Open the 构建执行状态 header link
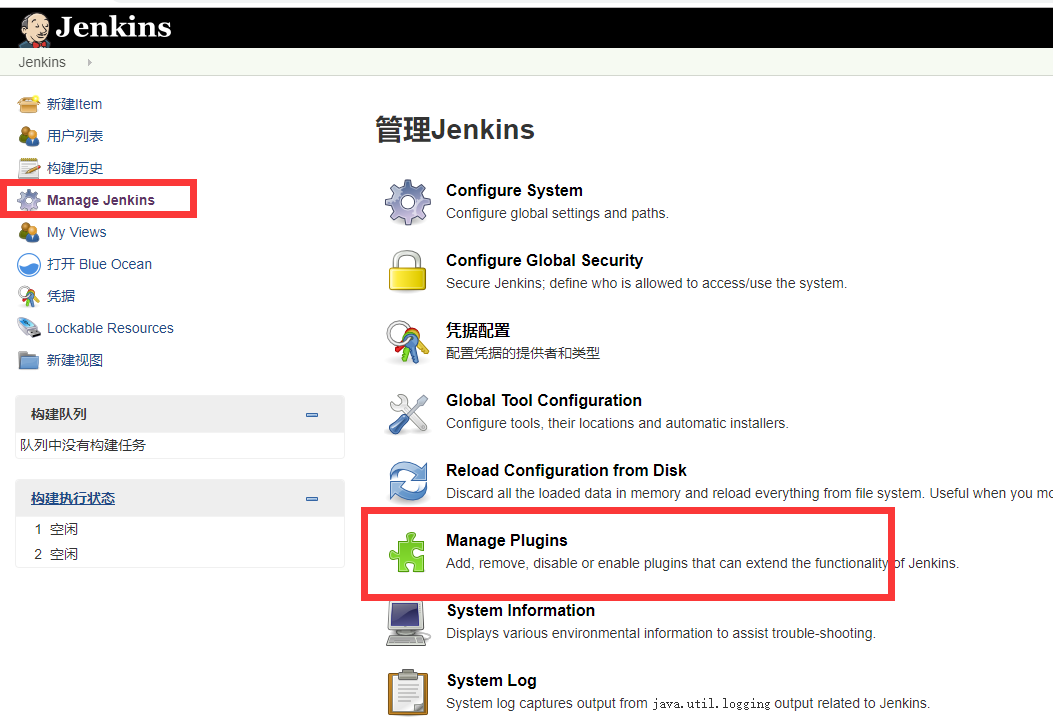 point(73,498)
